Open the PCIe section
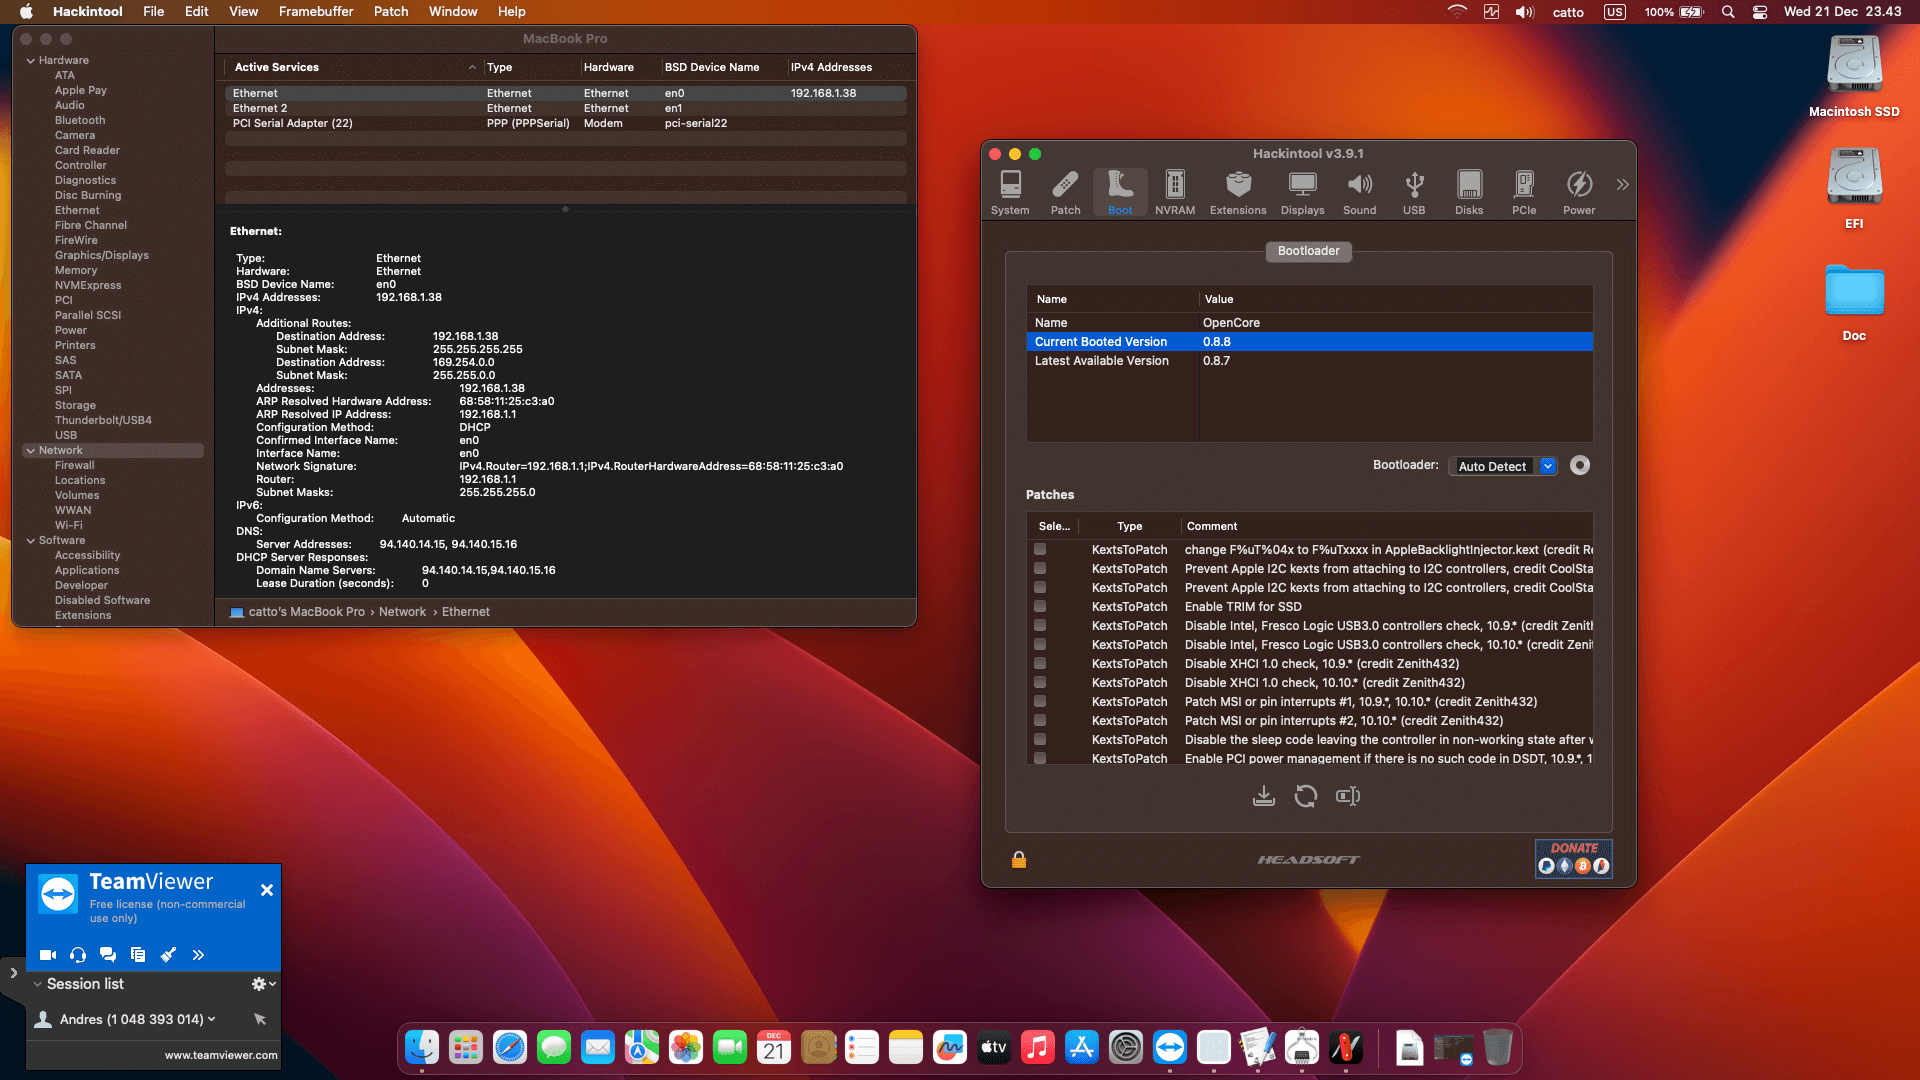Image resolution: width=1920 pixels, height=1080 pixels. click(x=1524, y=192)
